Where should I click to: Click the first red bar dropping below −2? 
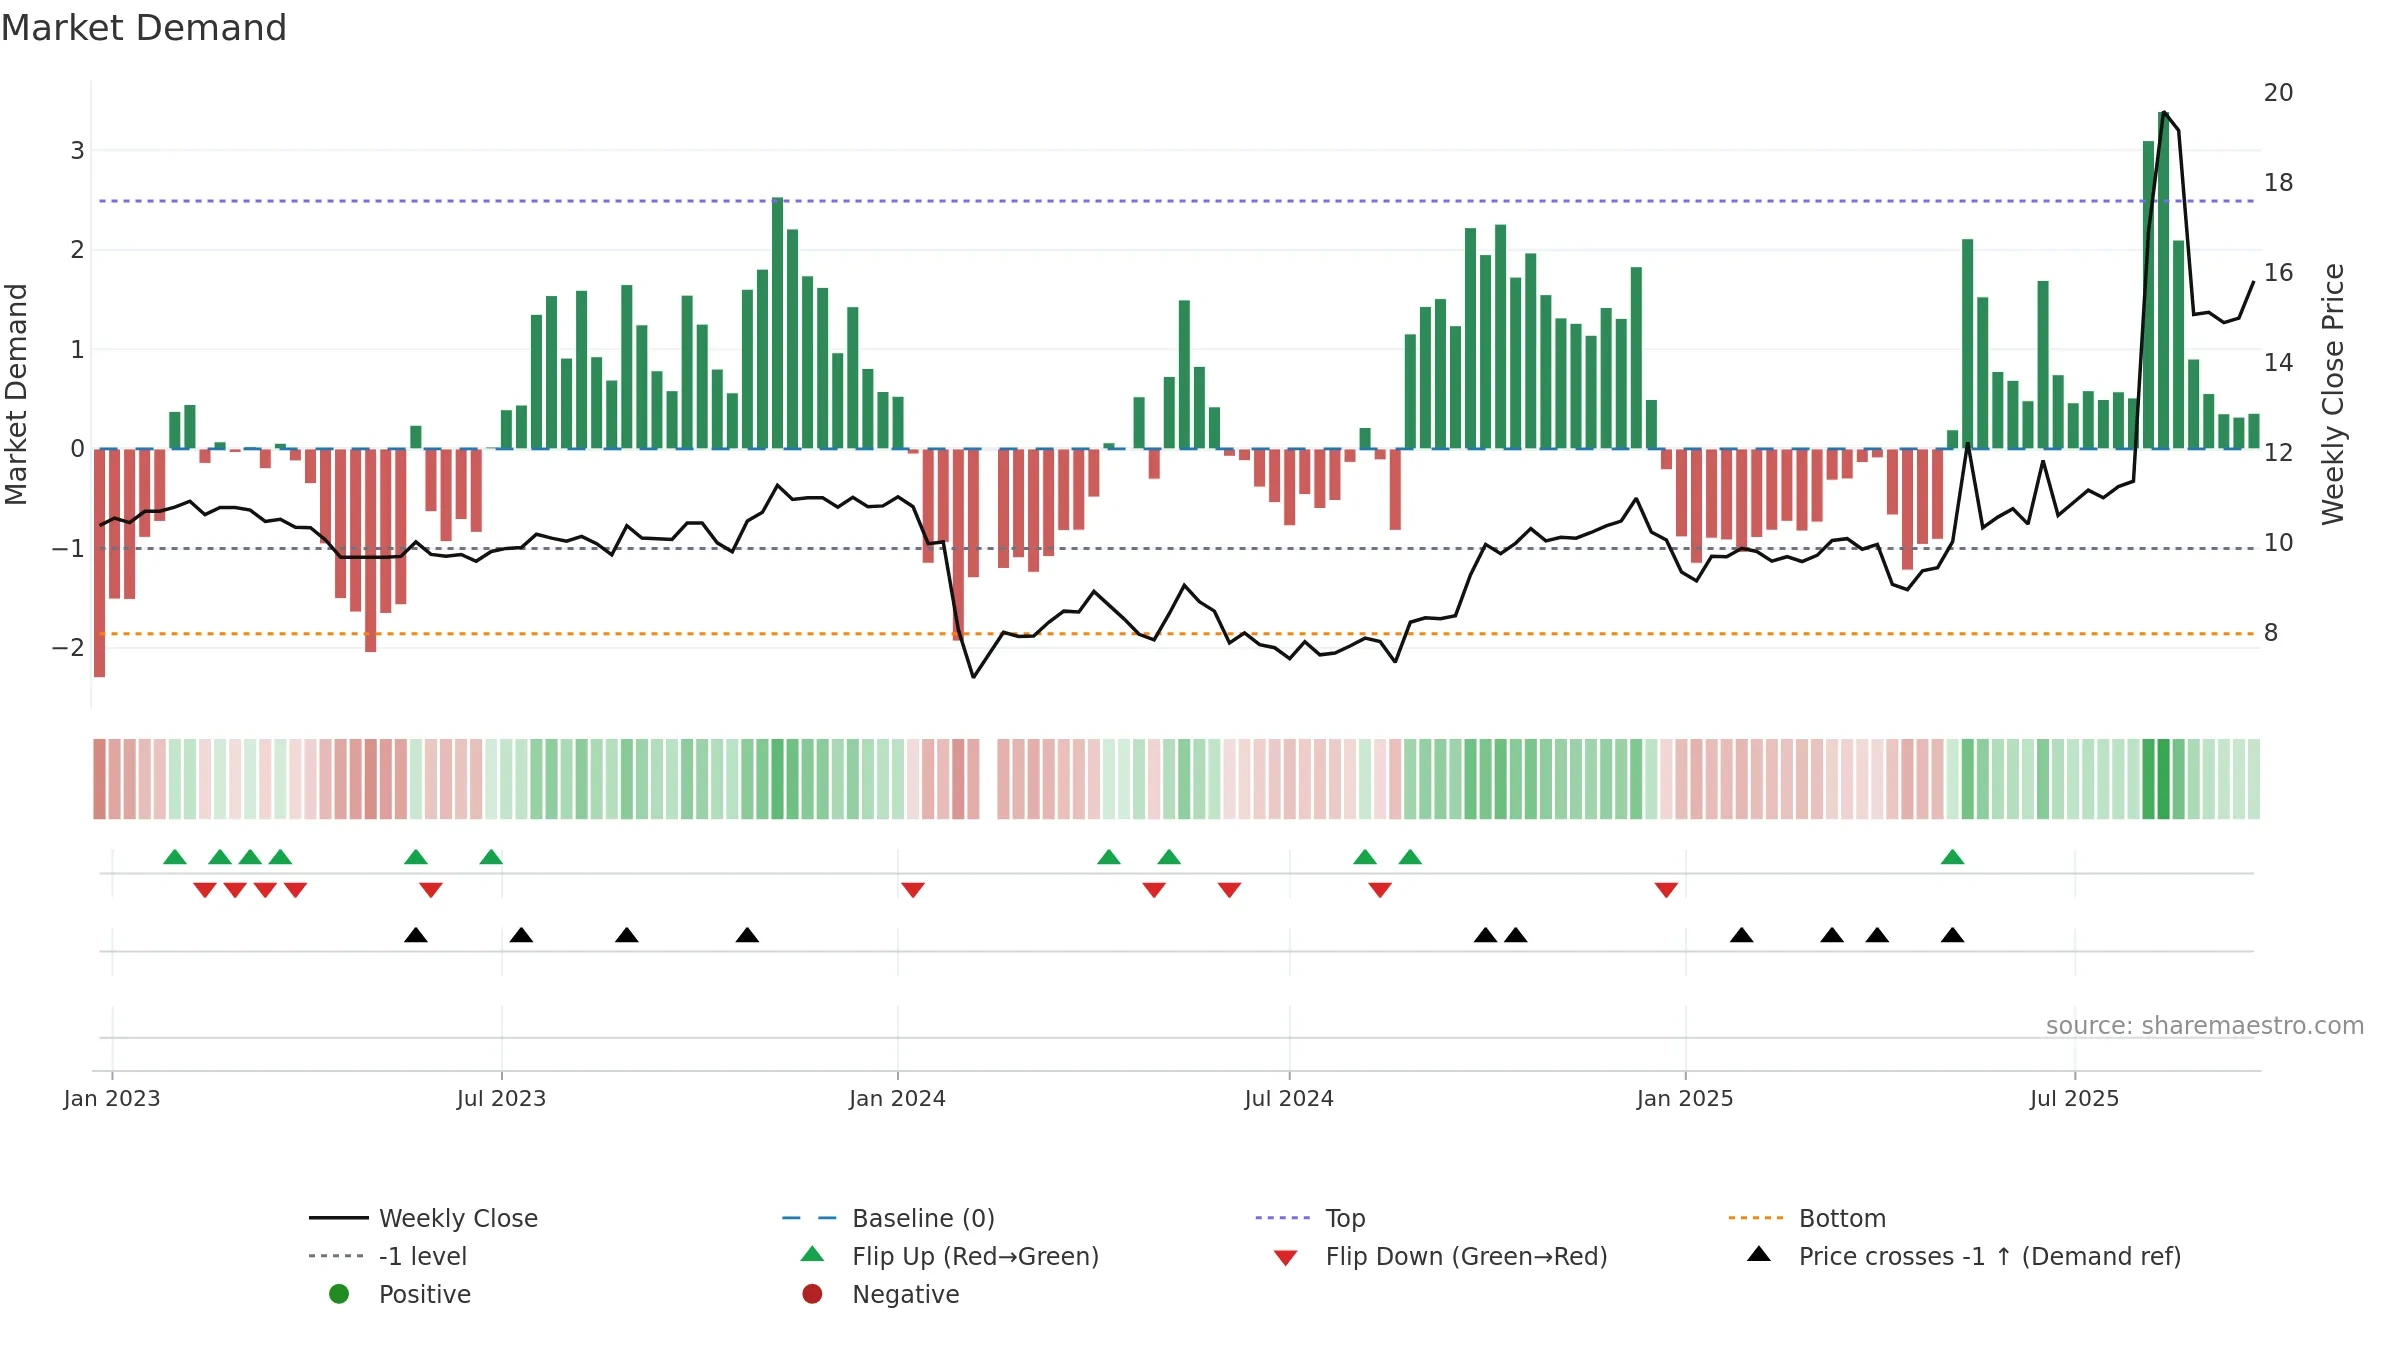pos(99,563)
